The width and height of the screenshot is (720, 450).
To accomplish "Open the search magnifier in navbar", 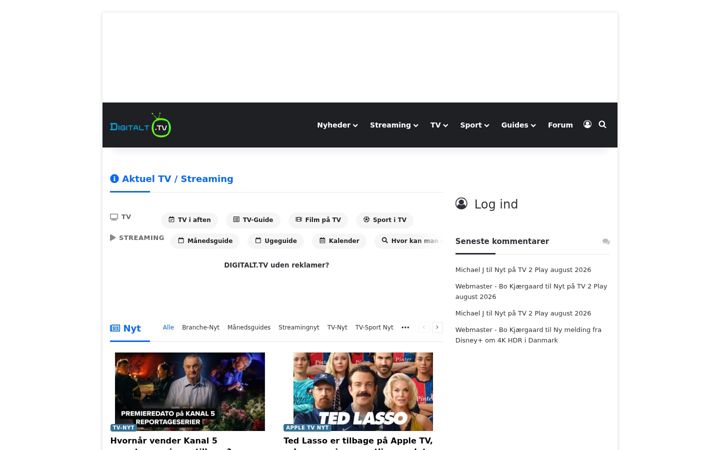I will point(602,124).
